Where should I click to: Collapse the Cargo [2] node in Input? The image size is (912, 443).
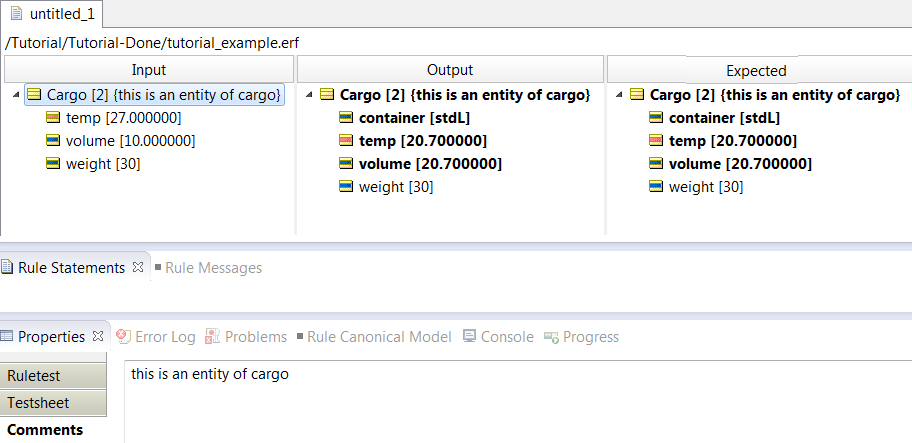point(16,94)
